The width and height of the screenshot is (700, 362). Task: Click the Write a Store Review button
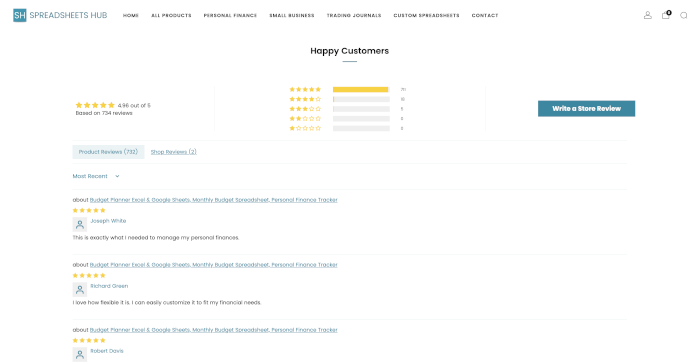click(x=586, y=108)
